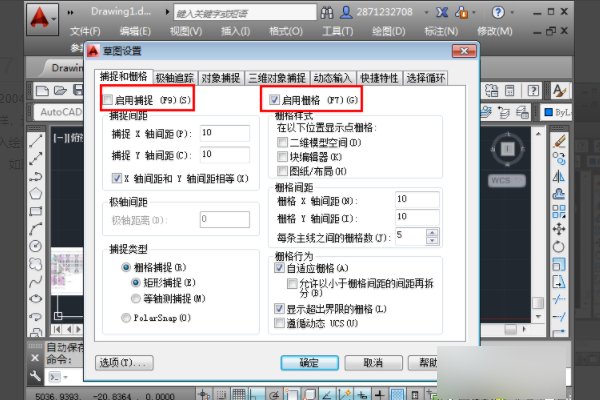600x400 pixels.
Task: Expand the user account 2871232708 dropdown
Action: [426, 13]
